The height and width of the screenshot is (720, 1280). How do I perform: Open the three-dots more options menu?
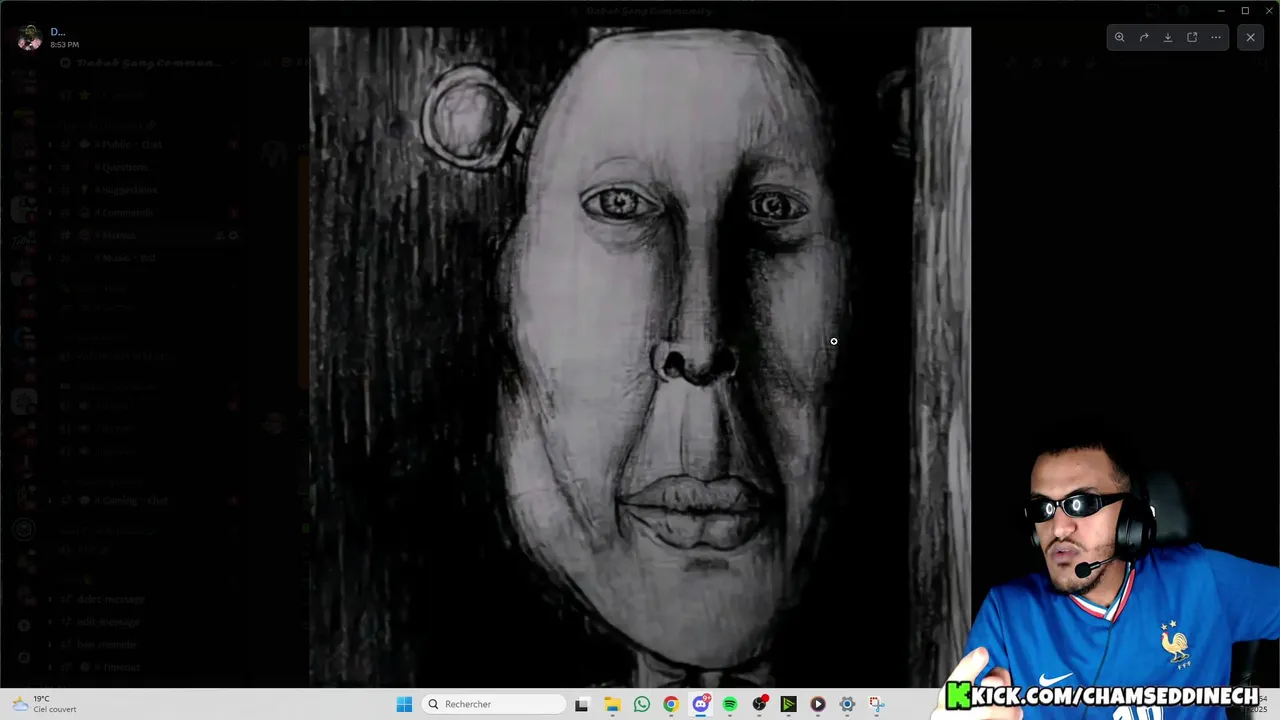pyautogui.click(x=1216, y=38)
